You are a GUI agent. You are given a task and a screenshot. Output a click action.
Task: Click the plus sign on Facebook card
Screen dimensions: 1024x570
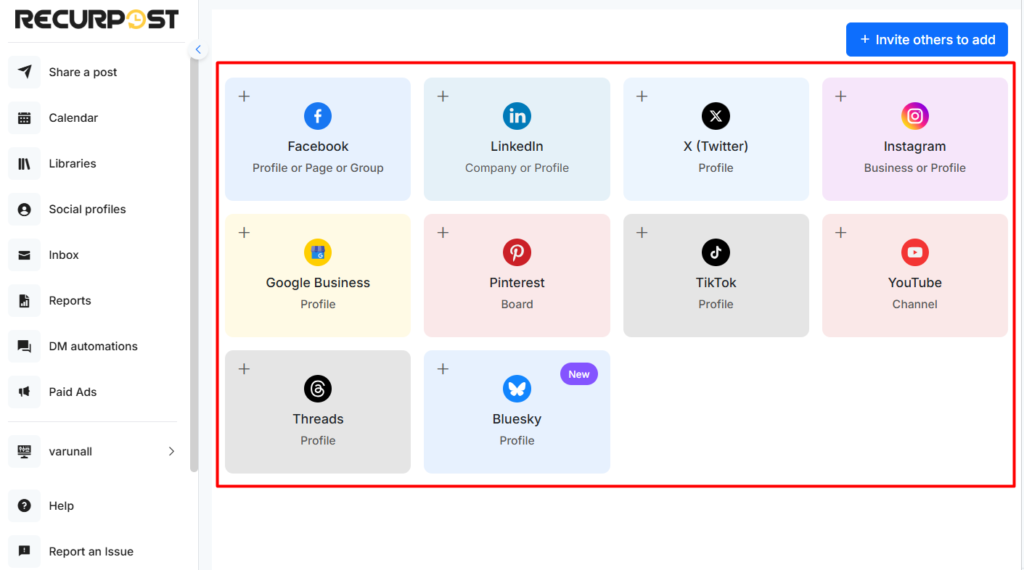pyautogui.click(x=244, y=97)
